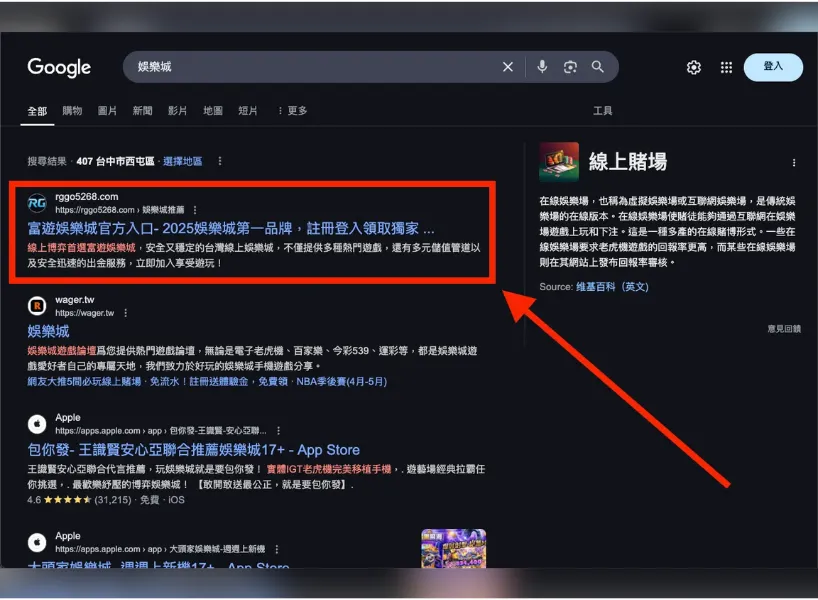Image resolution: width=818 pixels, height=600 pixels.
Task: Open the 富遊娛樂城官方入口 result title
Action: click(231, 229)
